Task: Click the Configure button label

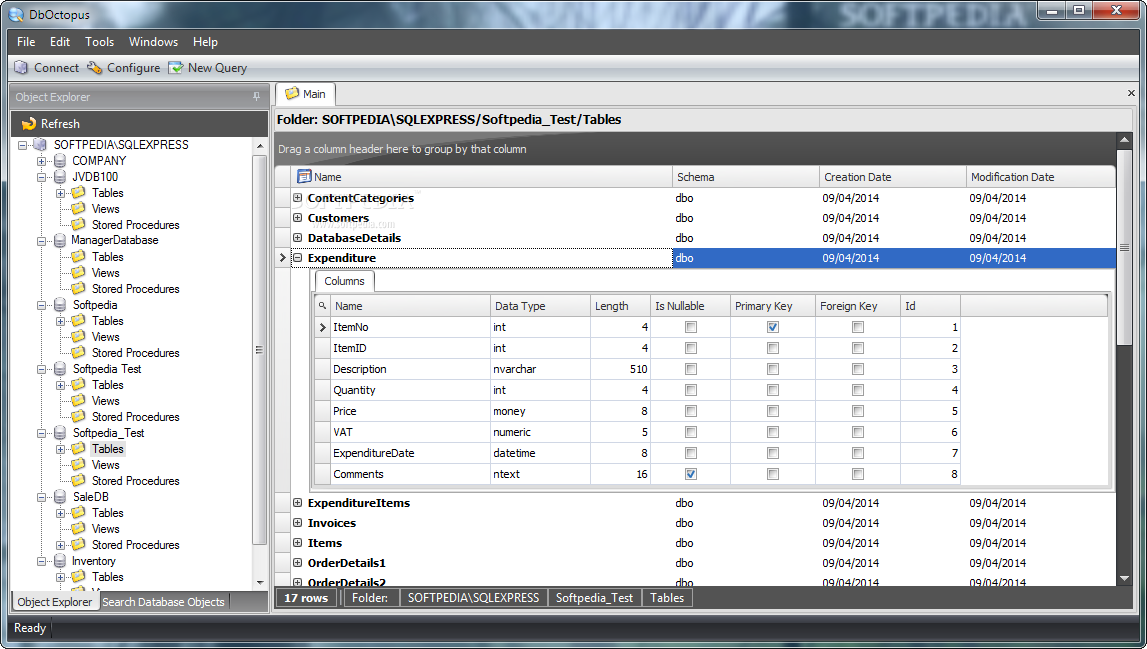Action: [x=133, y=67]
